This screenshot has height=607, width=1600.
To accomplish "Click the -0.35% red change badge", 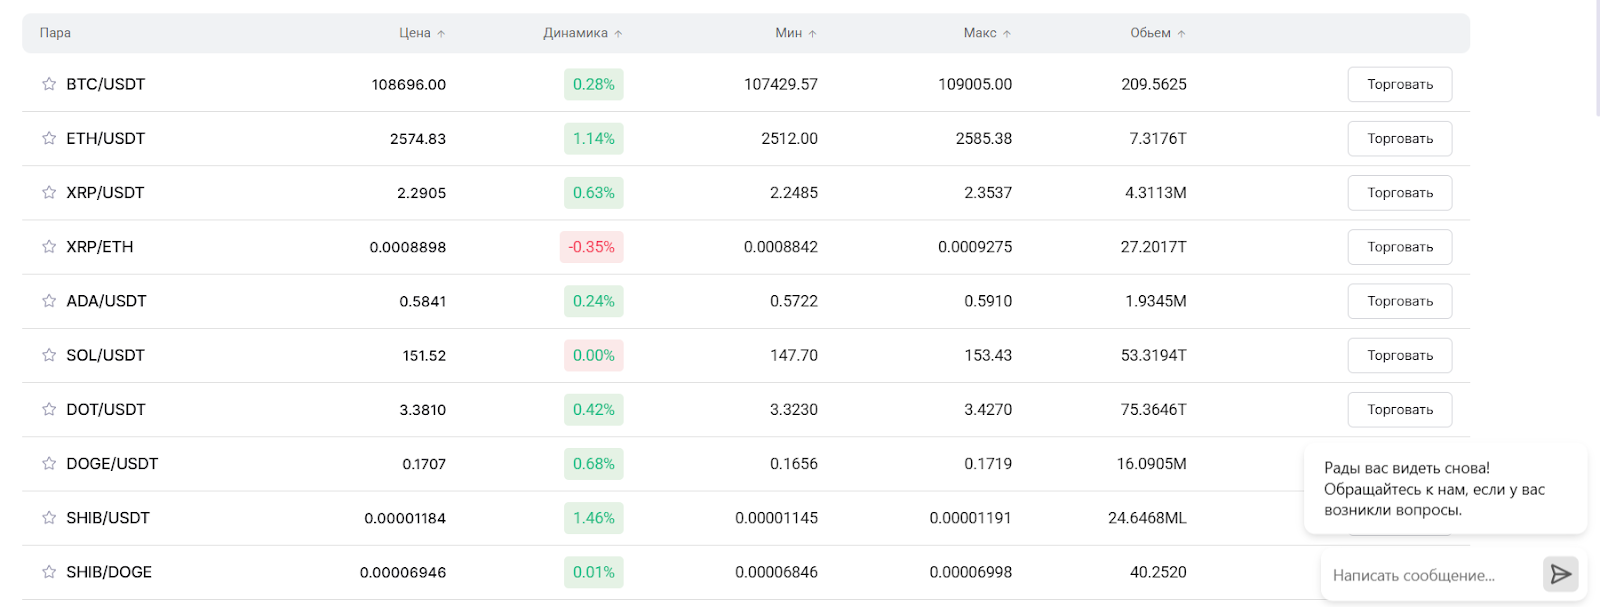I will tap(591, 246).
